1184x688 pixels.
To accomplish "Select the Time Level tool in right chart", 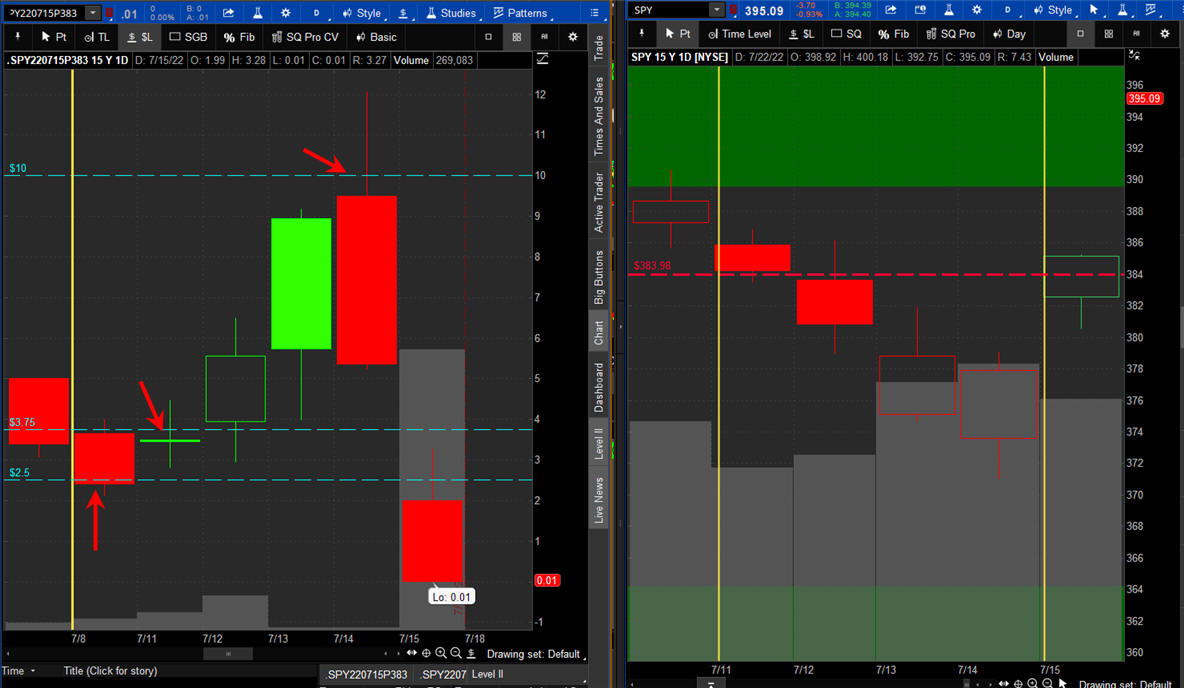I will (x=740, y=33).
